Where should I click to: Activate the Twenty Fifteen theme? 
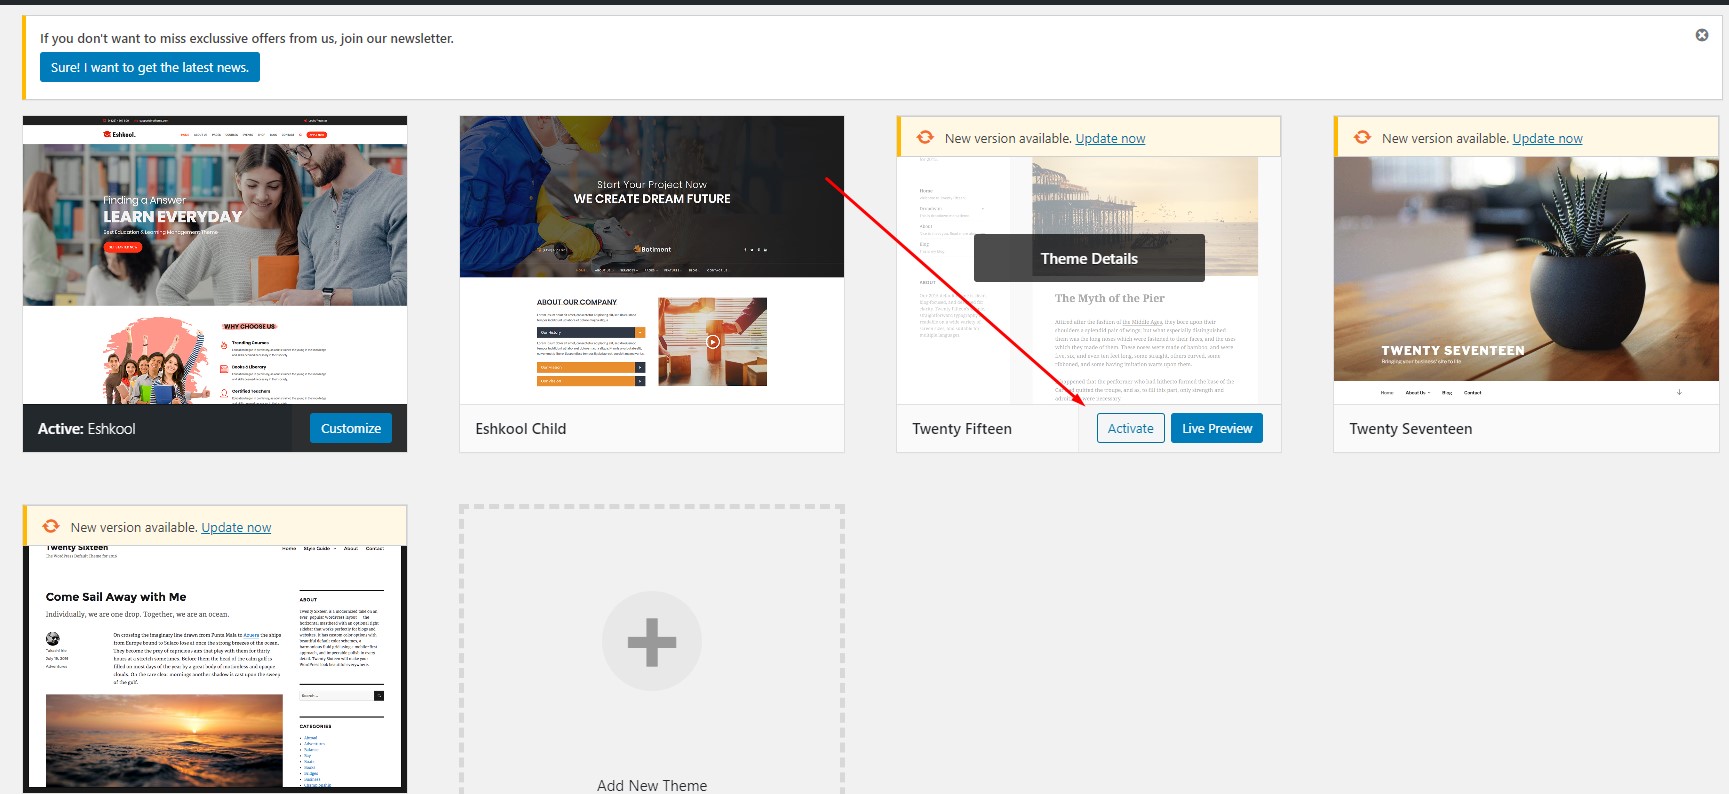pyautogui.click(x=1131, y=428)
